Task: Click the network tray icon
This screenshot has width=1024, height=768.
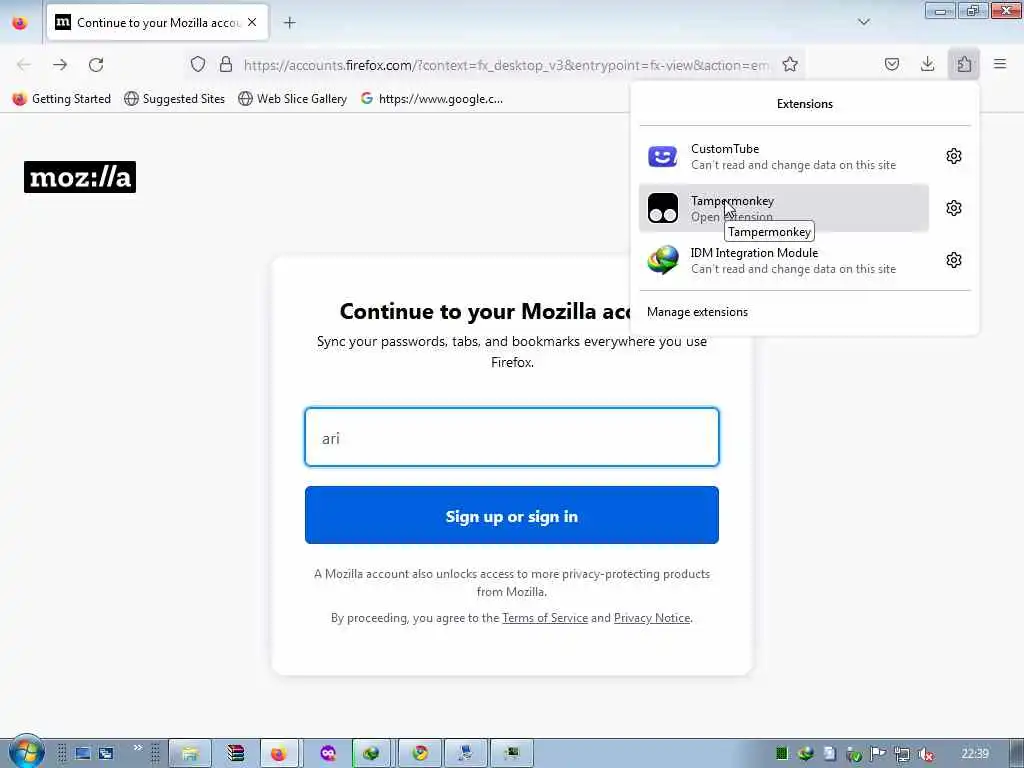Action: pos(902,754)
